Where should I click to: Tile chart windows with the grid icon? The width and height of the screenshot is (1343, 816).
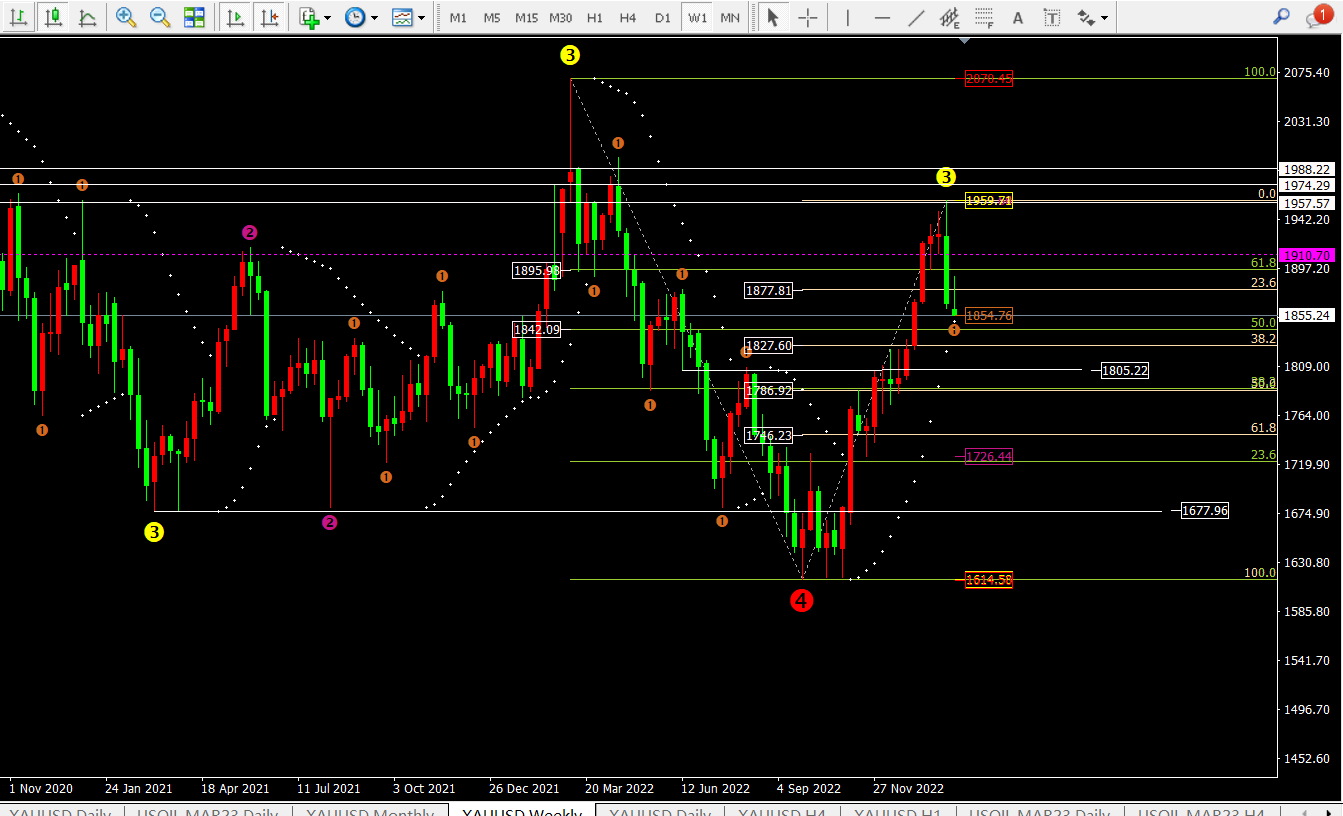click(194, 17)
